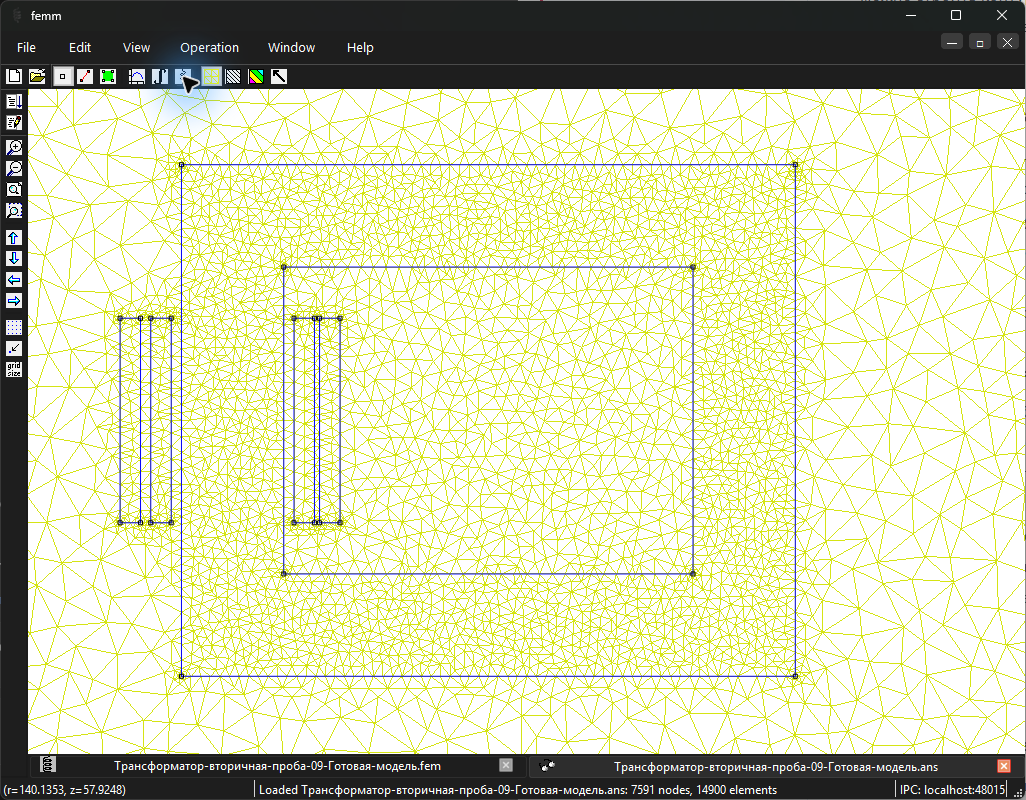Pan the view down with arrow

14,258
